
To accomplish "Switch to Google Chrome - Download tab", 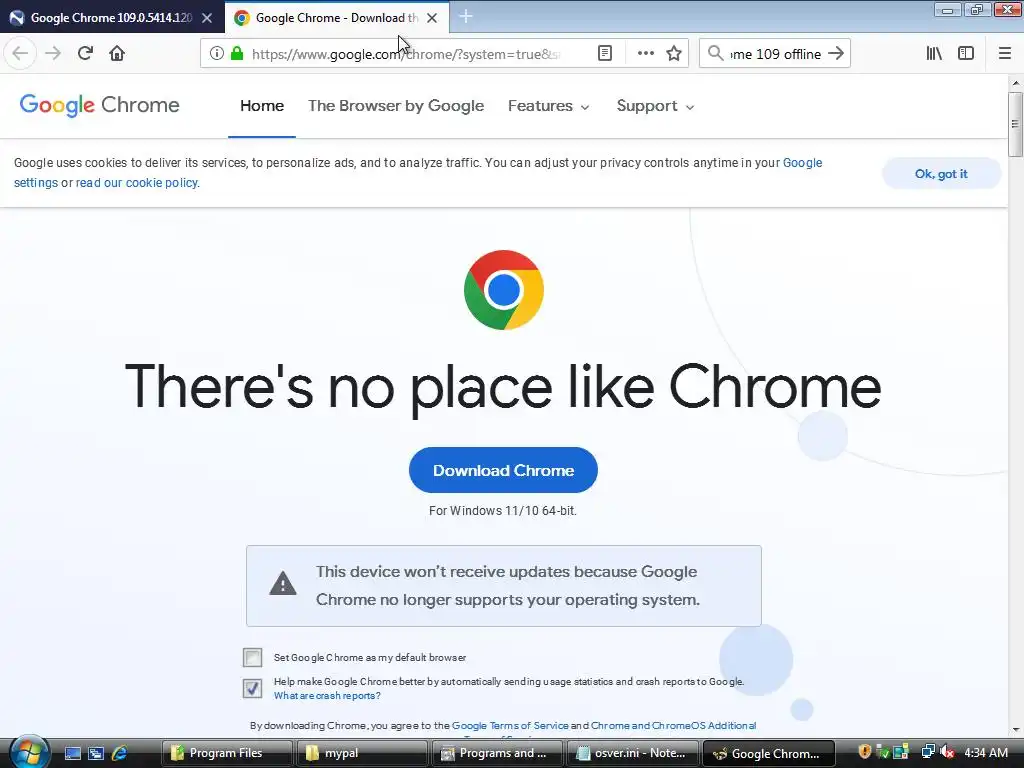I will click(x=336, y=18).
